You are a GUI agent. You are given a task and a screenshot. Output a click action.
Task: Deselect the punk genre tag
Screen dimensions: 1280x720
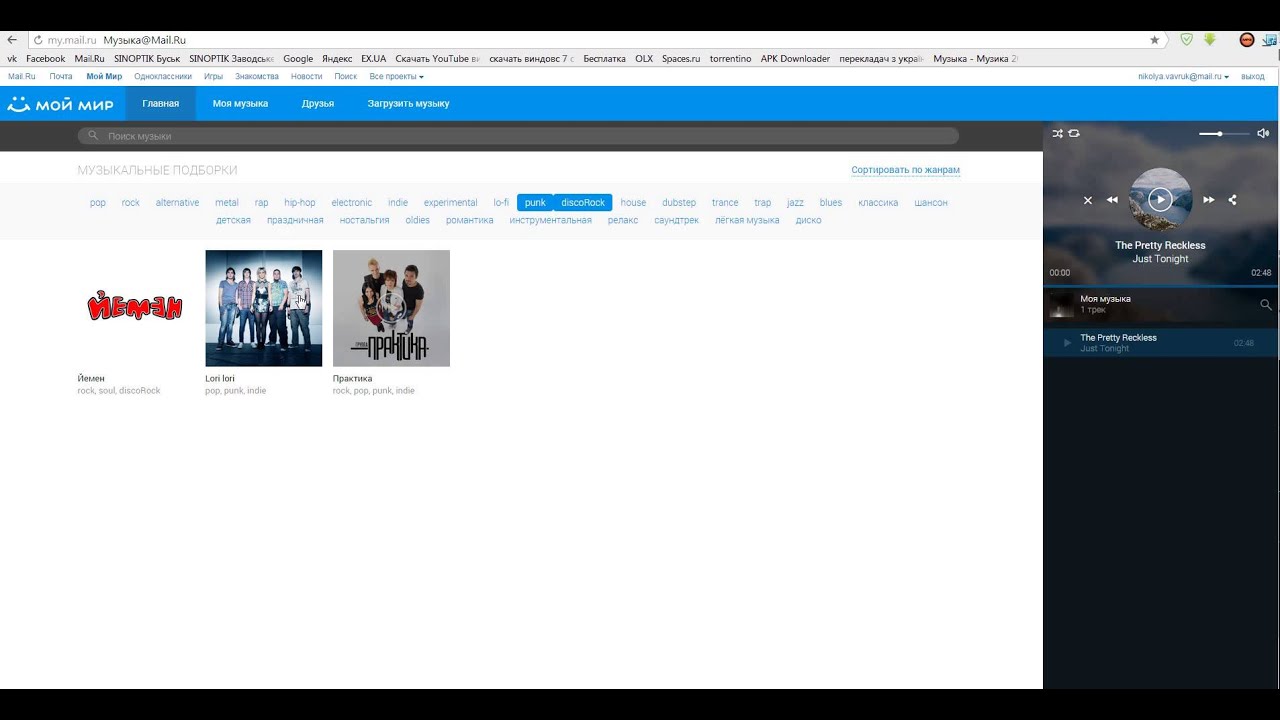(535, 203)
